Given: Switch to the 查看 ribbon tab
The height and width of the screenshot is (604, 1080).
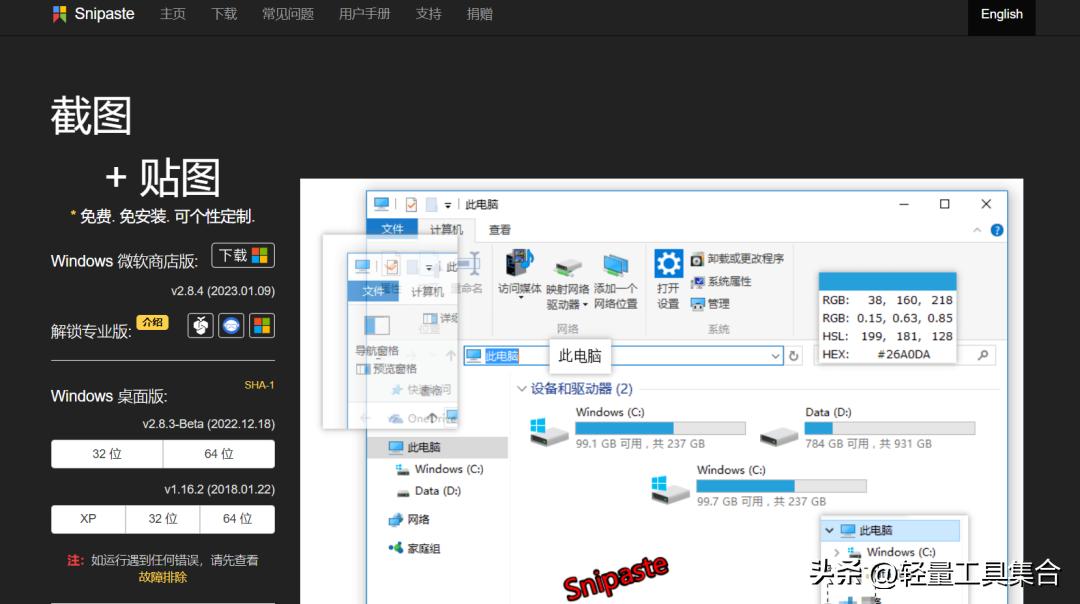Looking at the screenshot, I should pyautogui.click(x=499, y=229).
